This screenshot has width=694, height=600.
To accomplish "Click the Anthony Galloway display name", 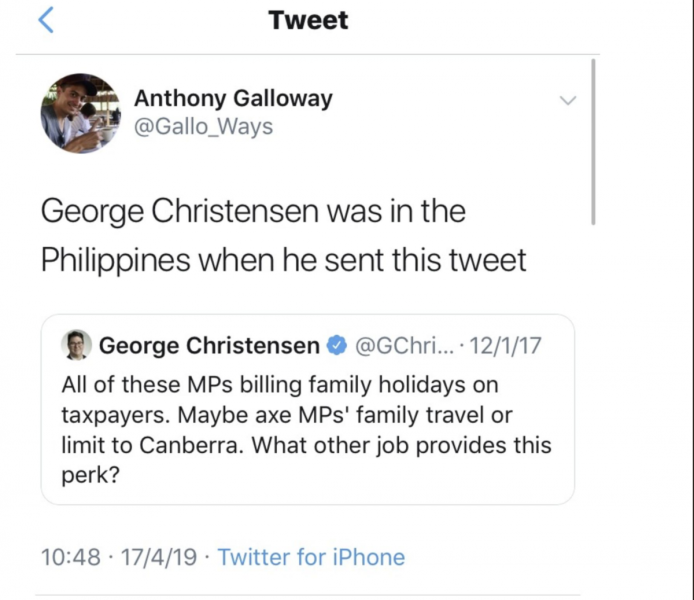I will tap(233, 98).
